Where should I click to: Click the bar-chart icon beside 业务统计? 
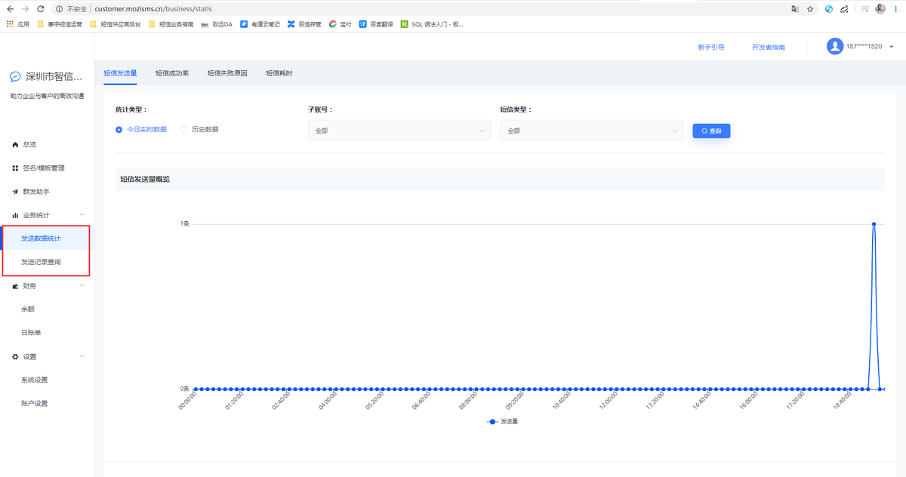pos(15,215)
